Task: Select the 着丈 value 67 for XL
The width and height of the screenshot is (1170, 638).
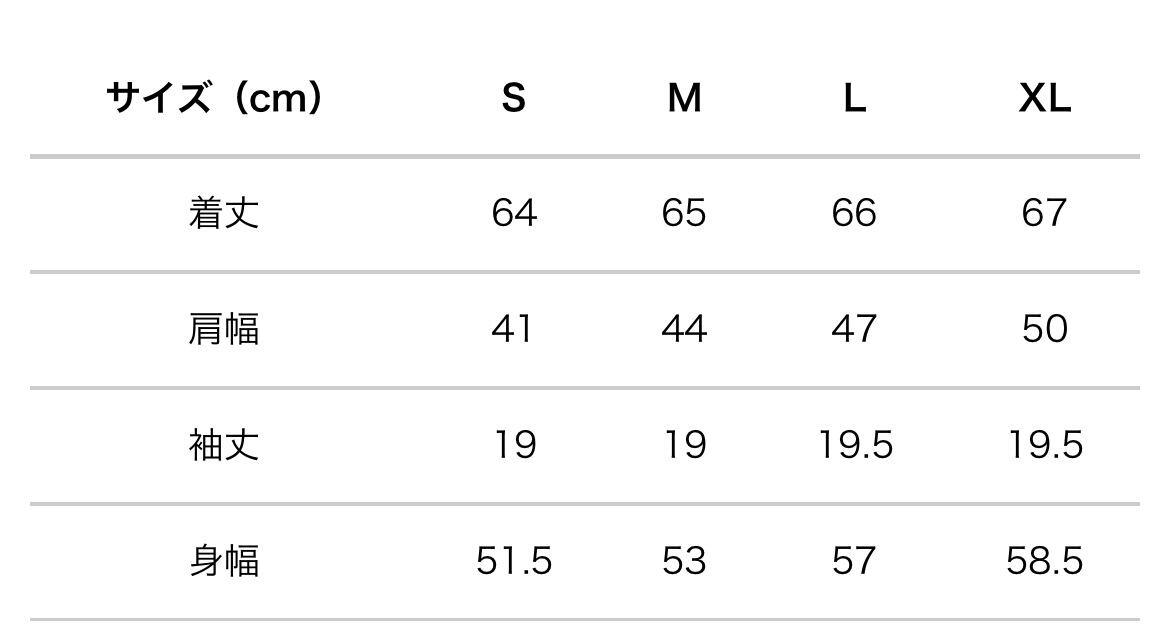Action: [x=1045, y=213]
